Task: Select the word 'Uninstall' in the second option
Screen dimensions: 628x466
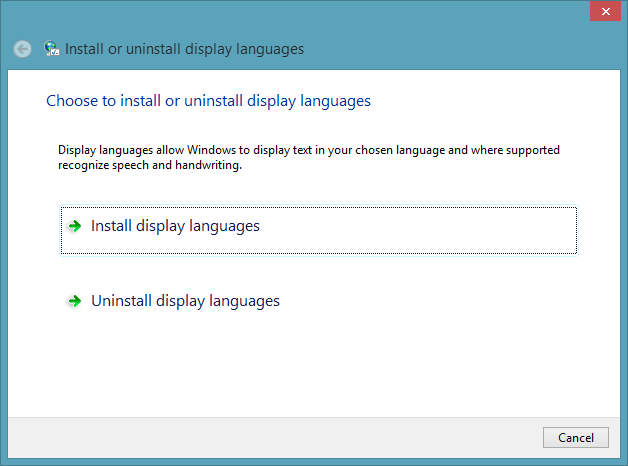Action: click(x=121, y=301)
